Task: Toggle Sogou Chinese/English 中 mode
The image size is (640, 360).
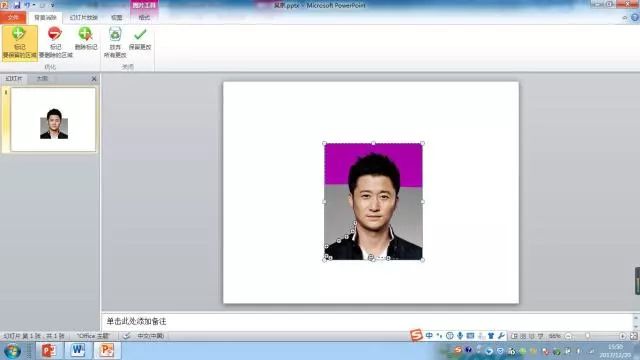Action: pos(429,336)
